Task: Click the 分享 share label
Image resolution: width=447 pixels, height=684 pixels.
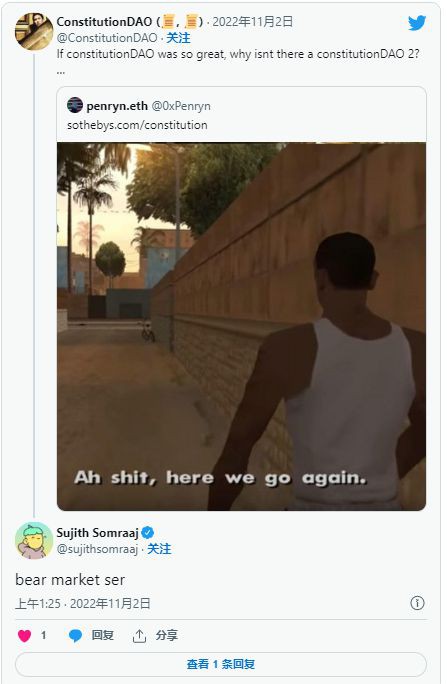Action: pos(167,635)
